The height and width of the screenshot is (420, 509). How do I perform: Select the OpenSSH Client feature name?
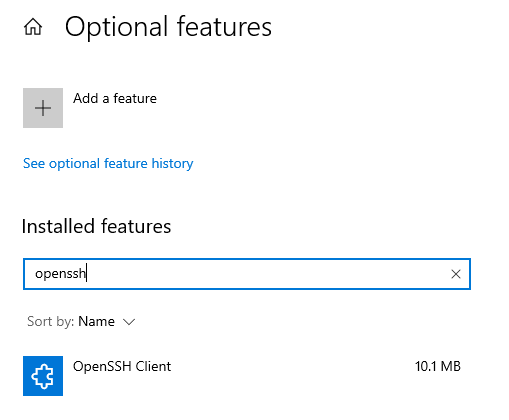[x=122, y=366]
